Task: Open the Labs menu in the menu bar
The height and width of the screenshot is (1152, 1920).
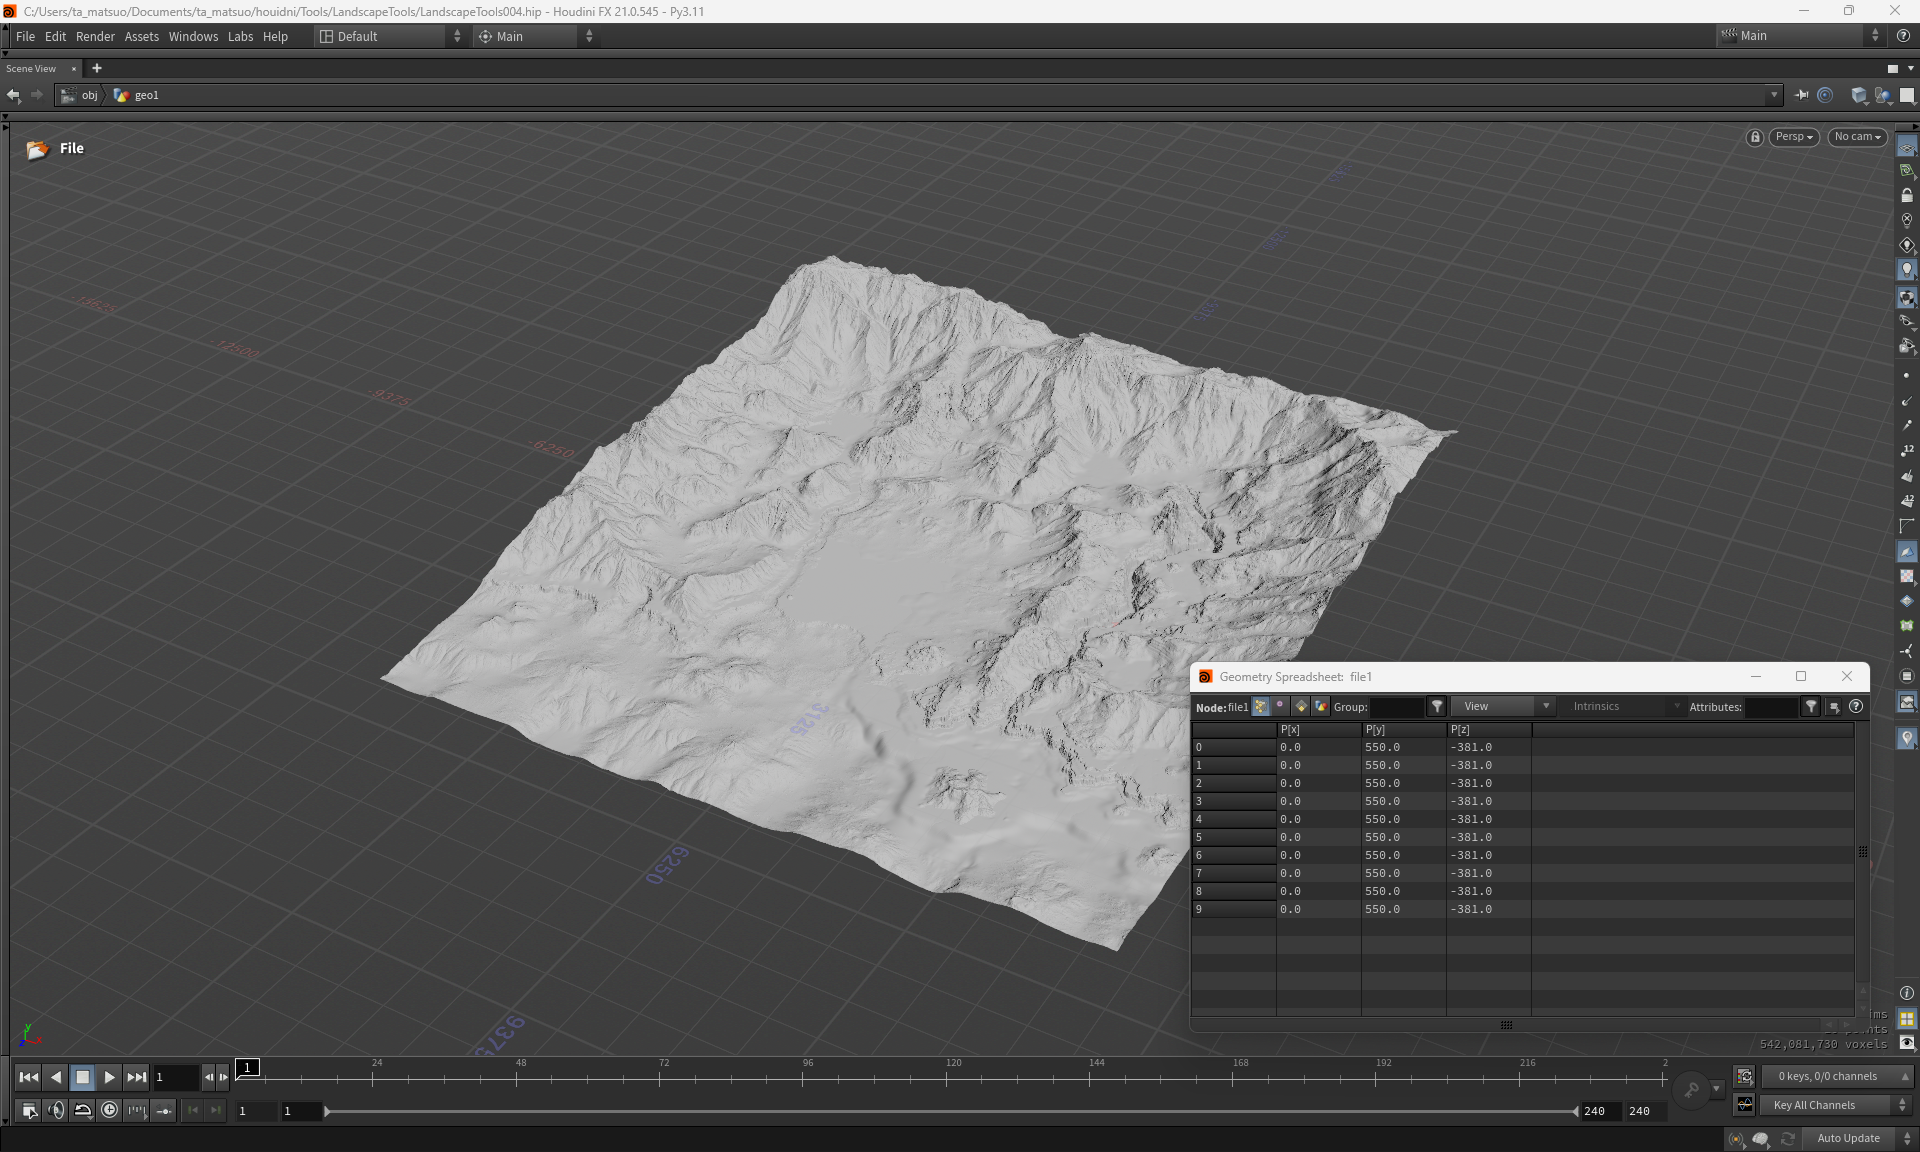Action: [240, 36]
